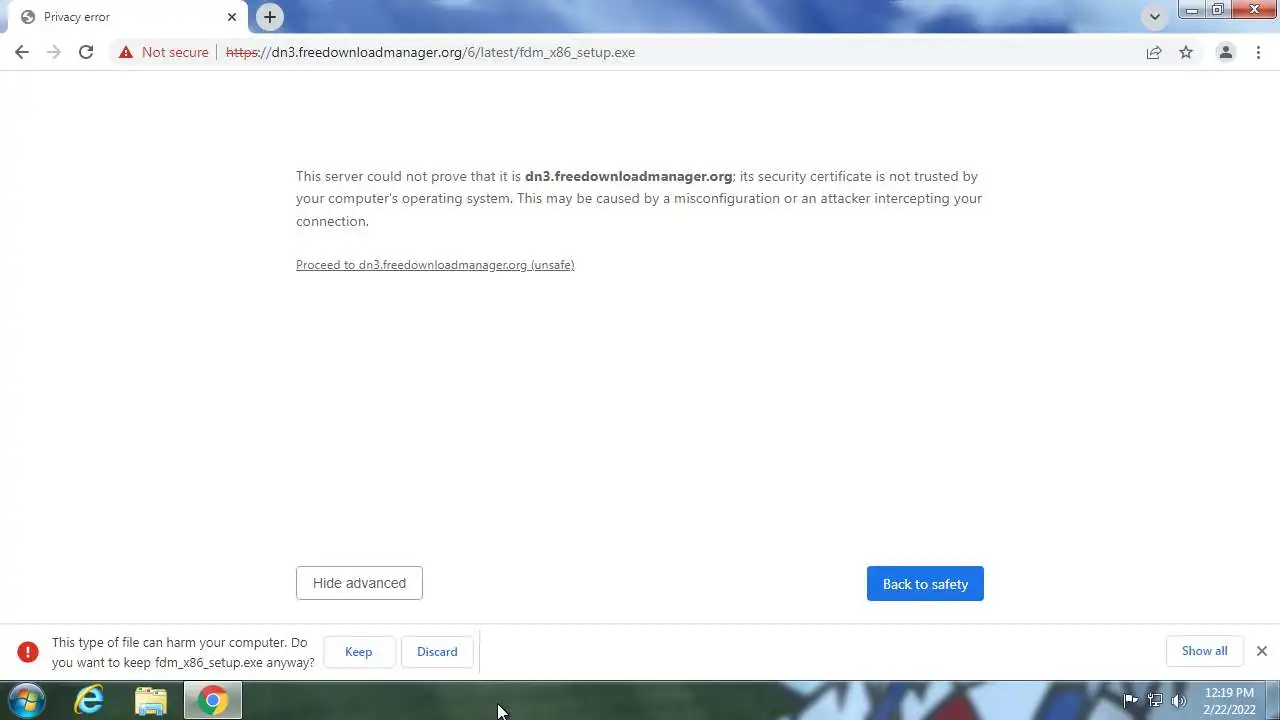Open the Chrome three-dot menu
The image size is (1280, 720).
click(x=1258, y=52)
